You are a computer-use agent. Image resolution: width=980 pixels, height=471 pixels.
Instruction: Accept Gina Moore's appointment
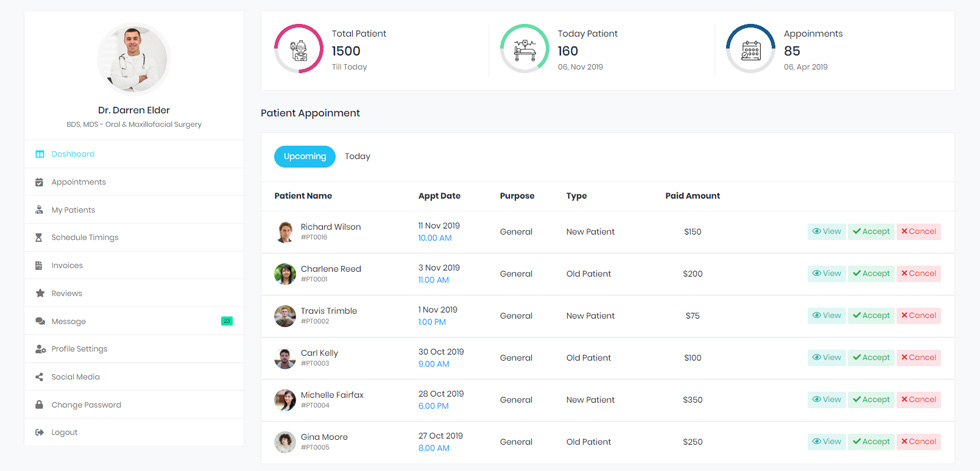pos(871,442)
